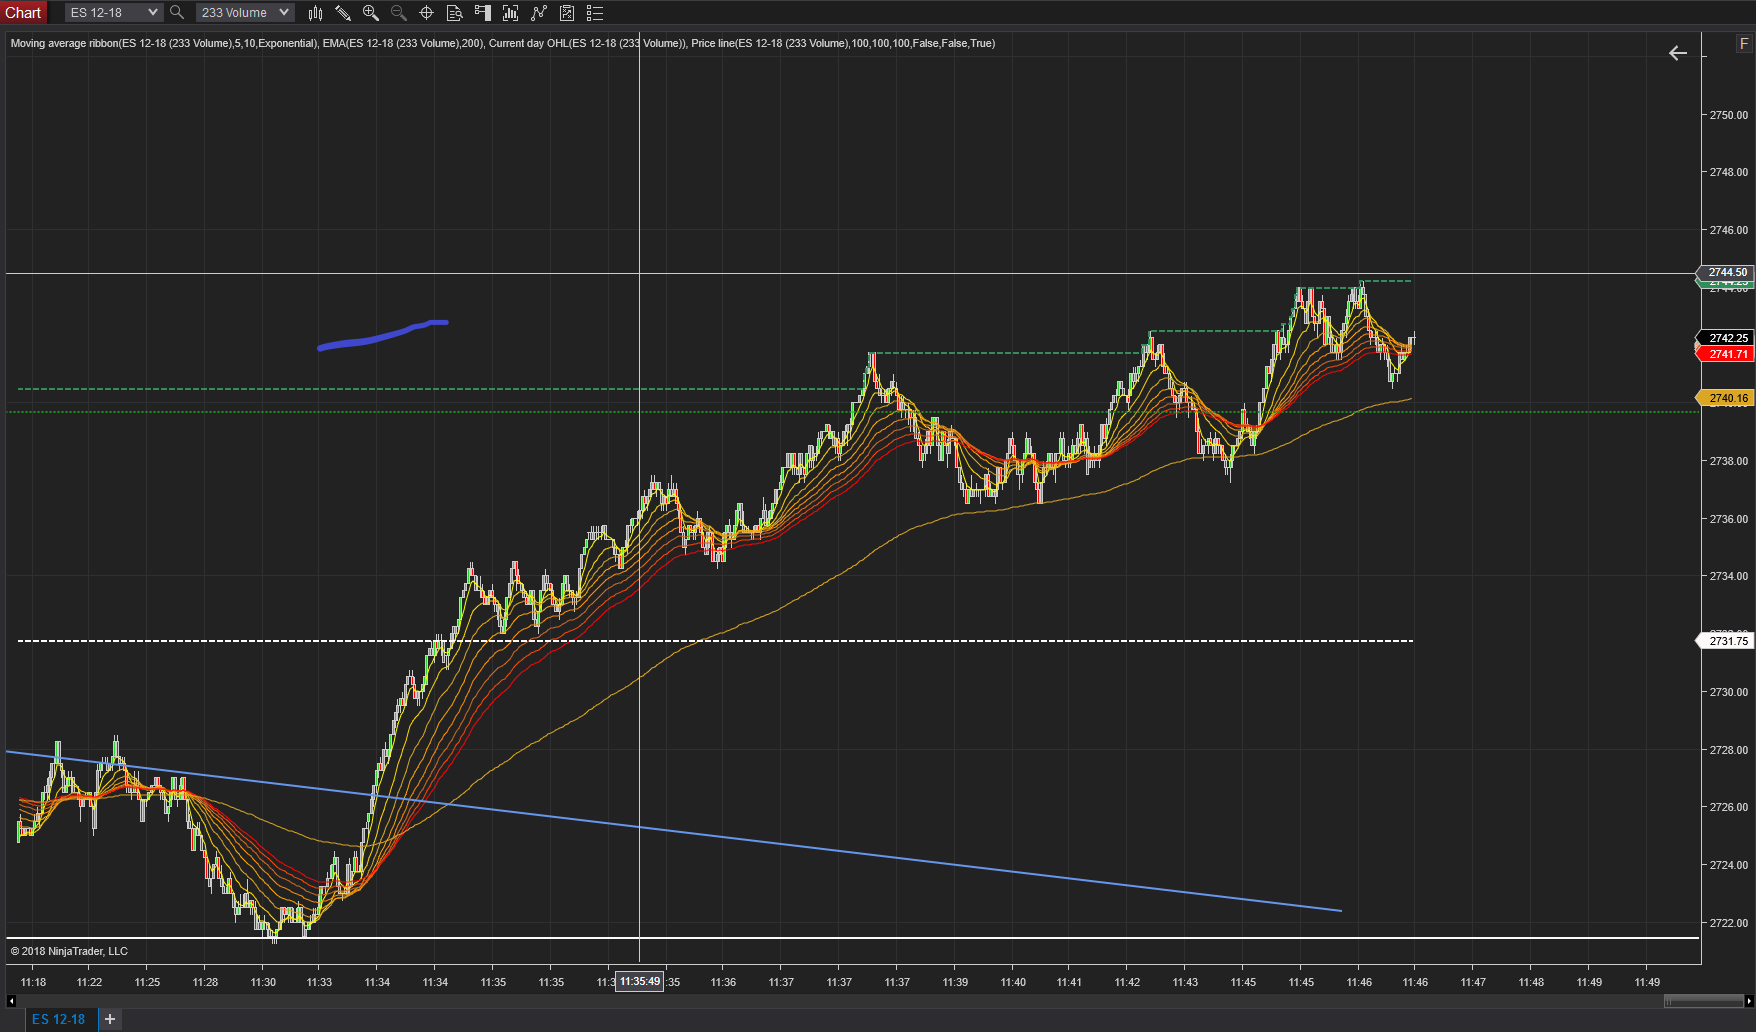Image resolution: width=1756 pixels, height=1032 pixels.
Task: Click the indicator label text at chart top
Action: coord(503,43)
